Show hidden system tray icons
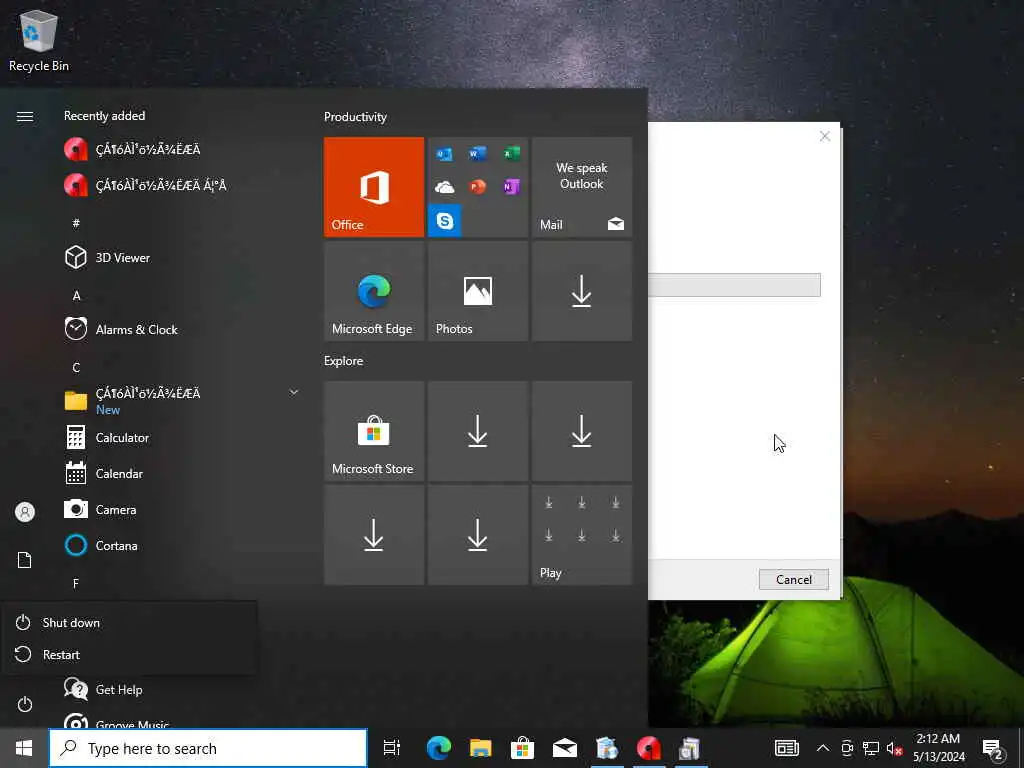 click(x=823, y=748)
